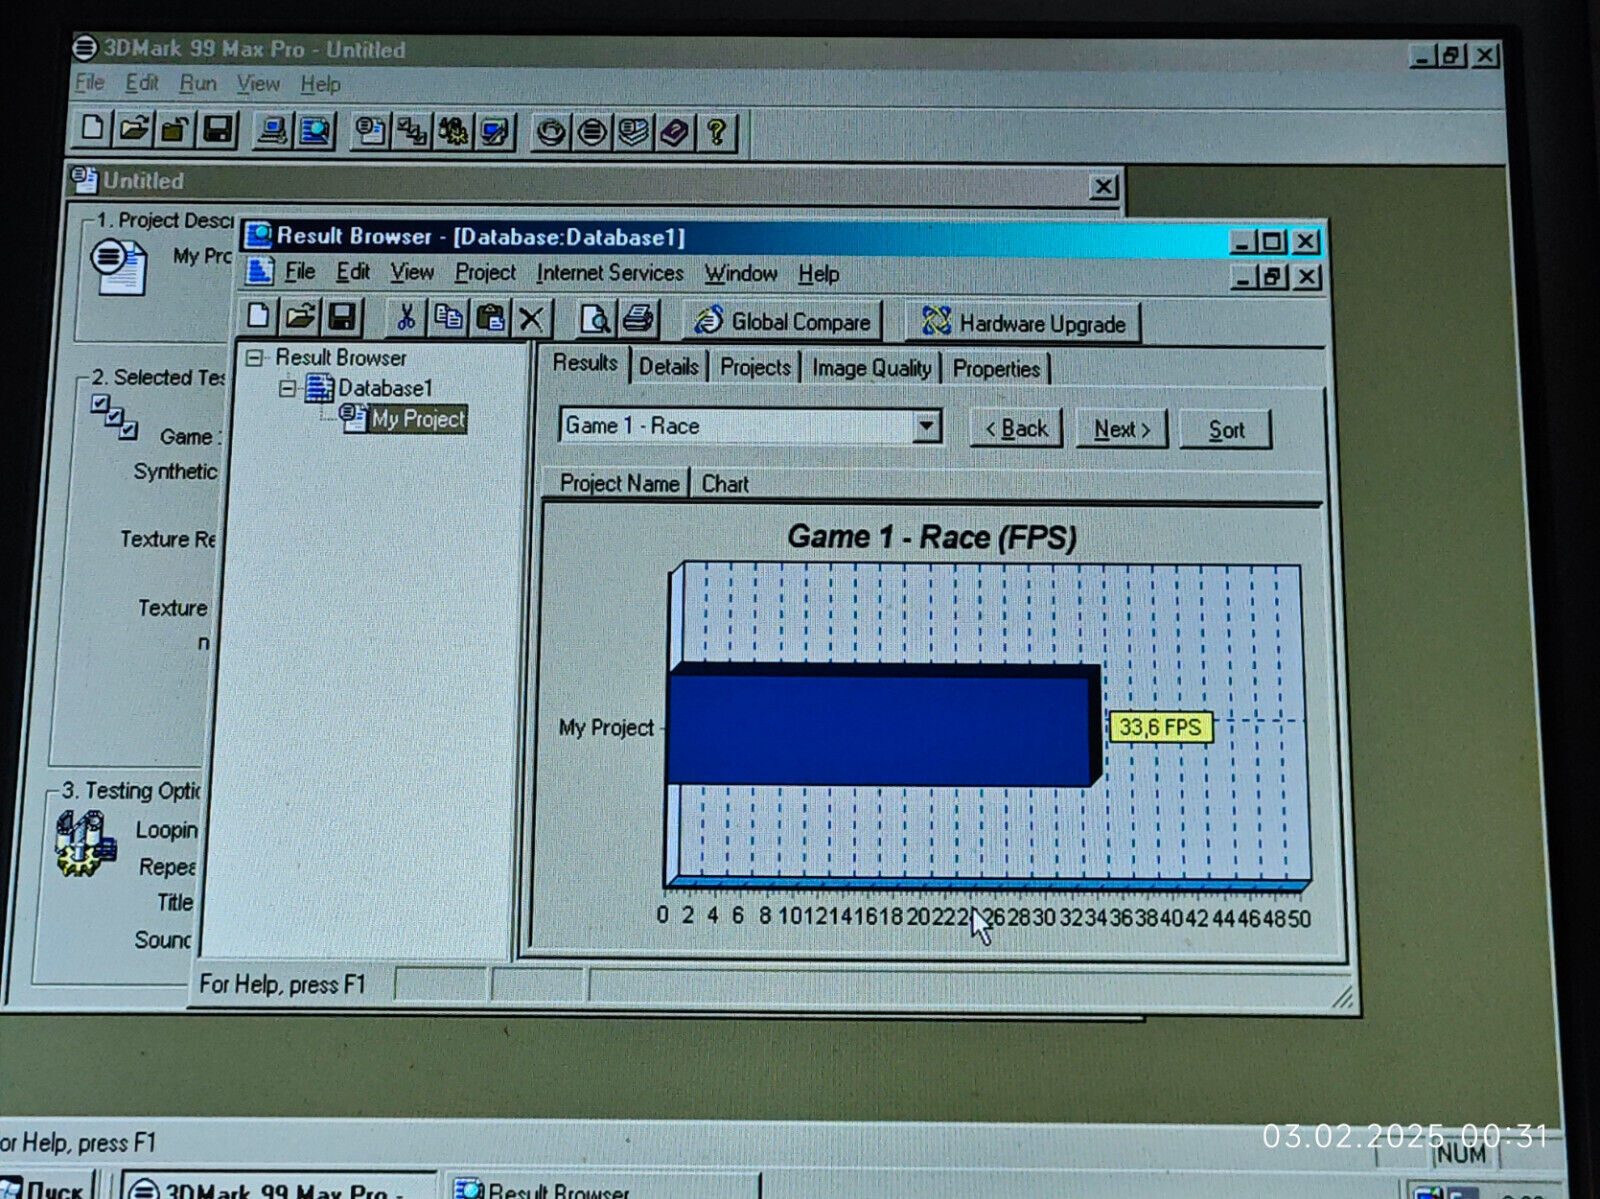The image size is (1600, 1199).
Task: Open Edit menu in Result Browser
Action: coord(352,272)
